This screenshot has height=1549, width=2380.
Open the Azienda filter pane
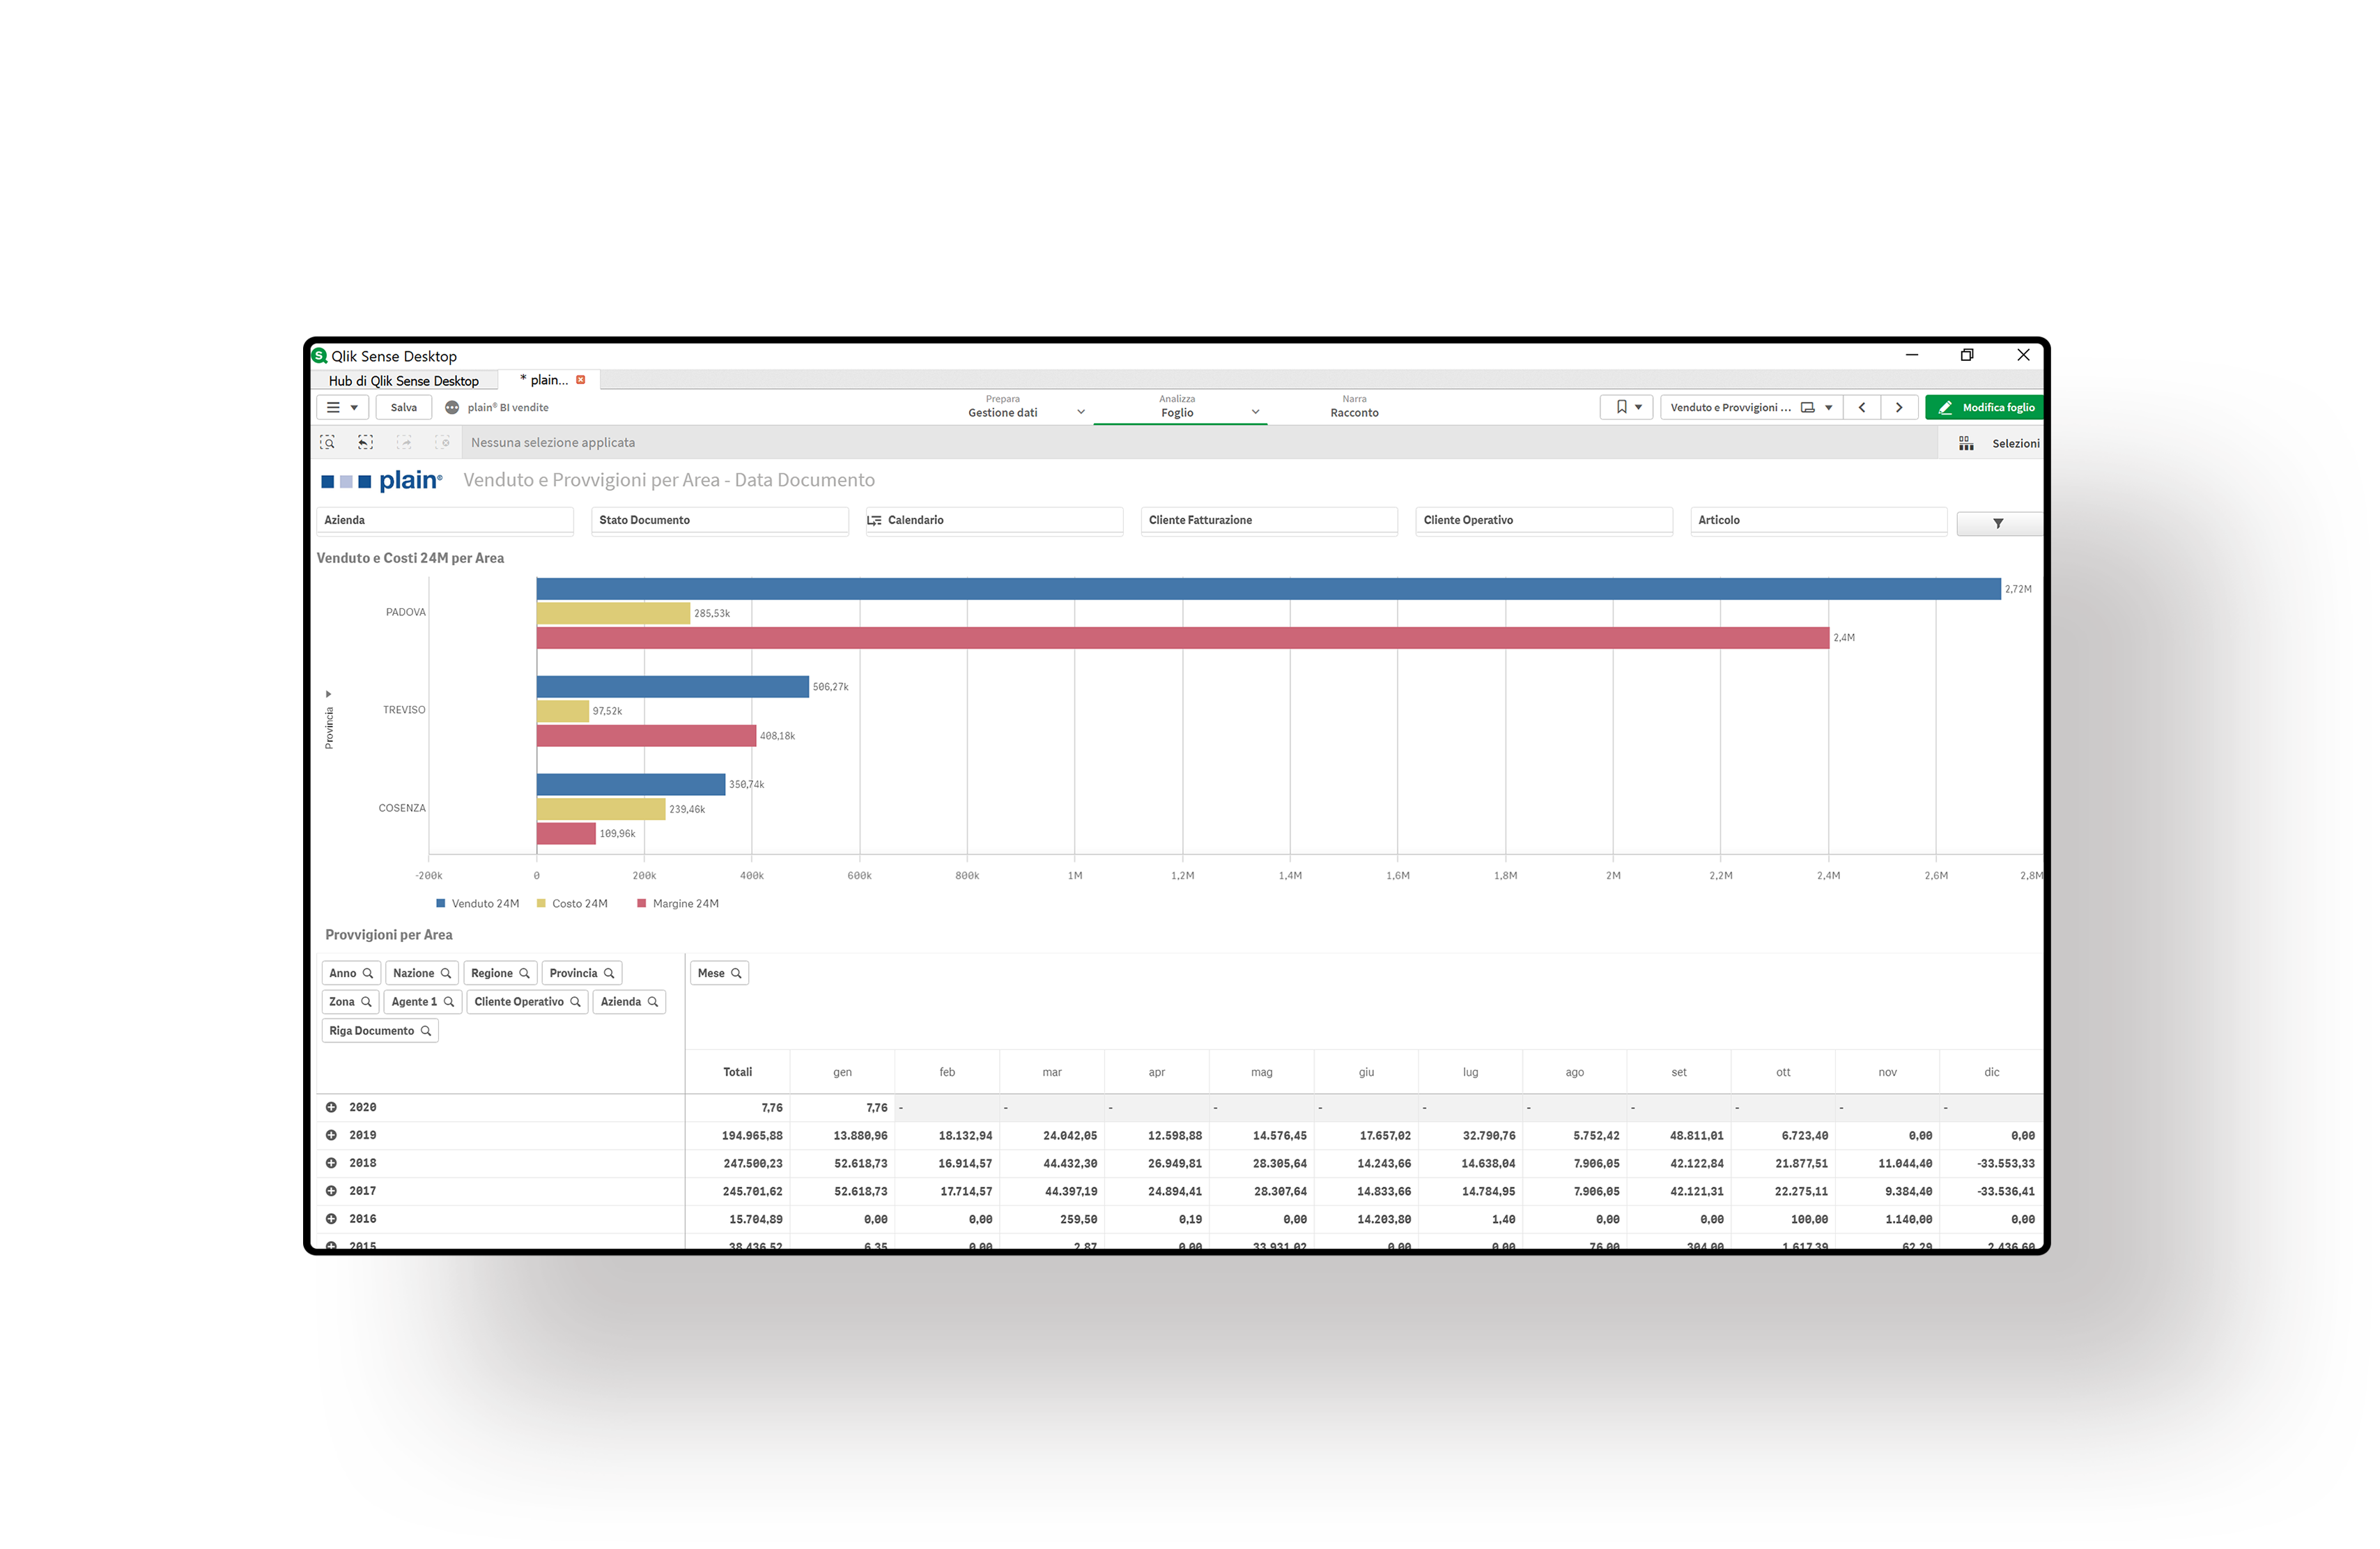click(x=445, y=520)
